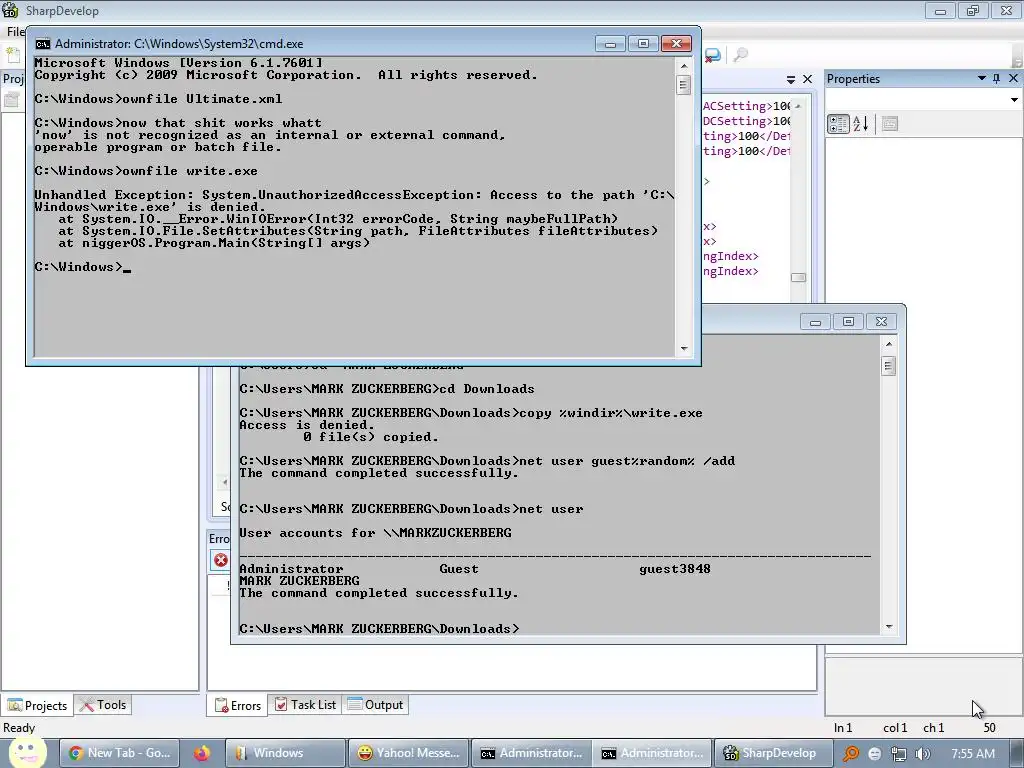Close the active editor document tab
This screenshot has width=1024, height=768.
[808, 79]
